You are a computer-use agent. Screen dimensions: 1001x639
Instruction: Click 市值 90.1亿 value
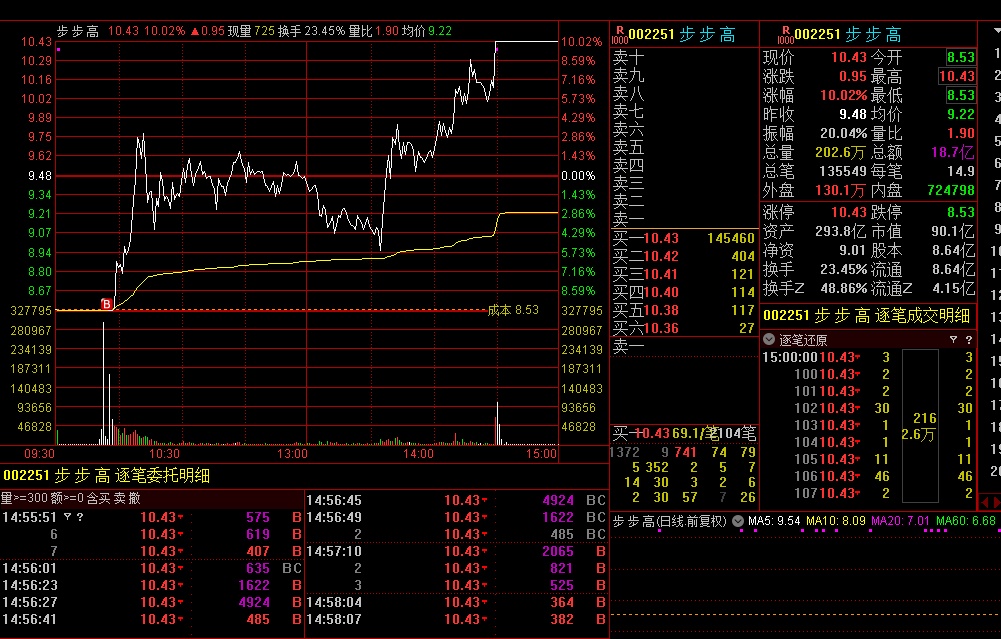pos(952,231)
